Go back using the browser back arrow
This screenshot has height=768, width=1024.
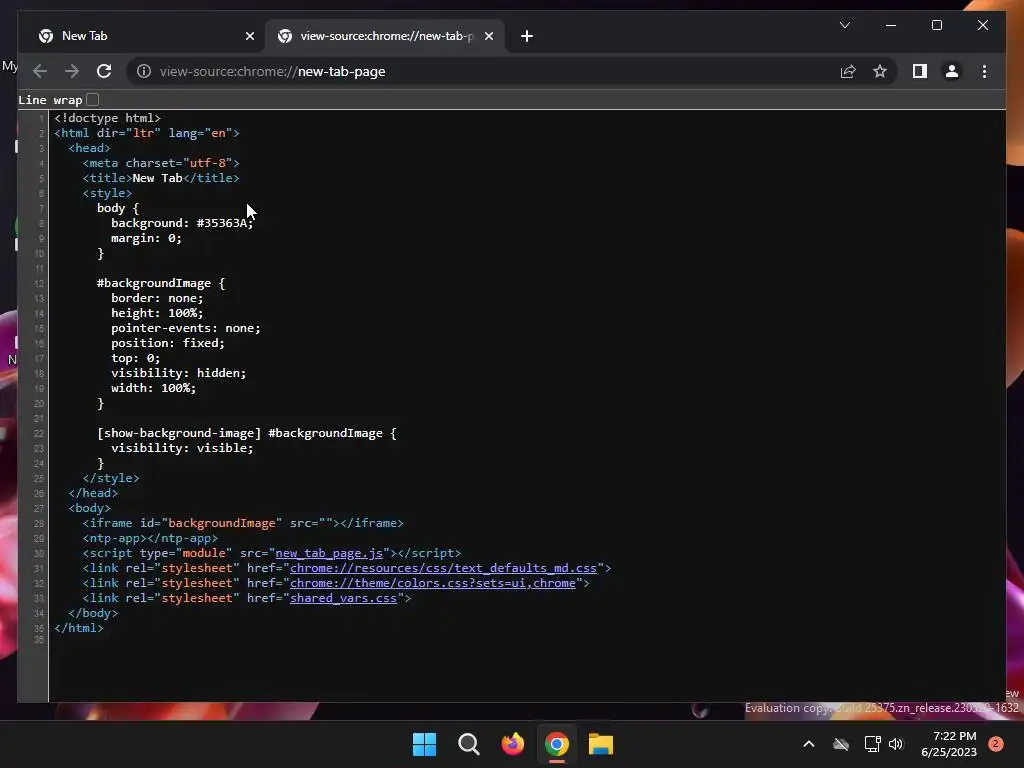coord(40,71)
